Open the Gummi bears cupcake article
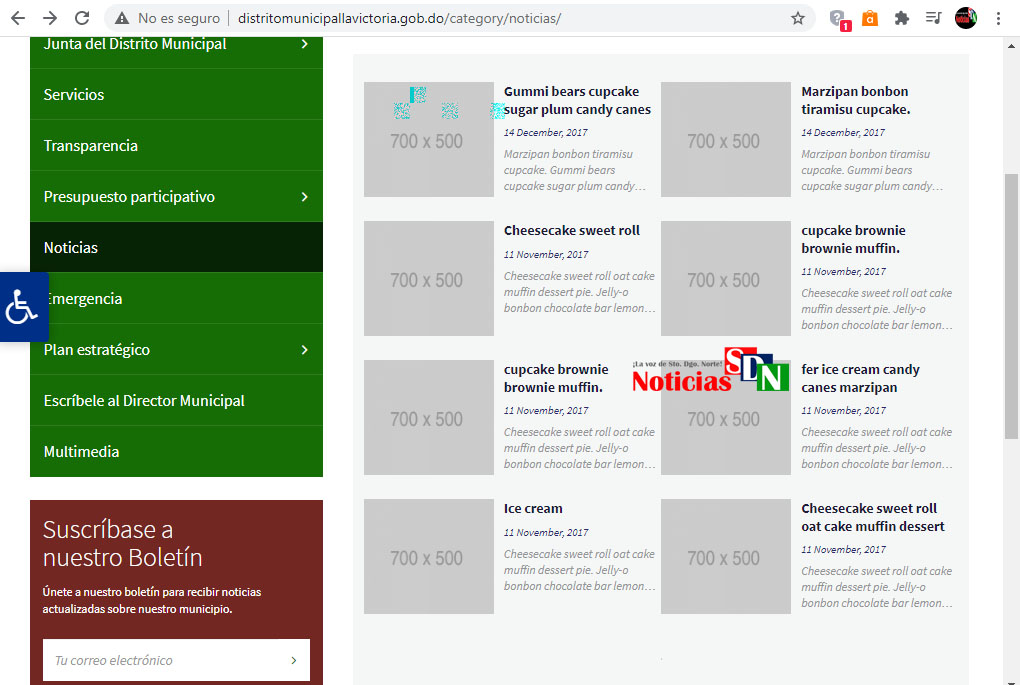The height and width of the screenshot is (685, 1020). [577, 101]
